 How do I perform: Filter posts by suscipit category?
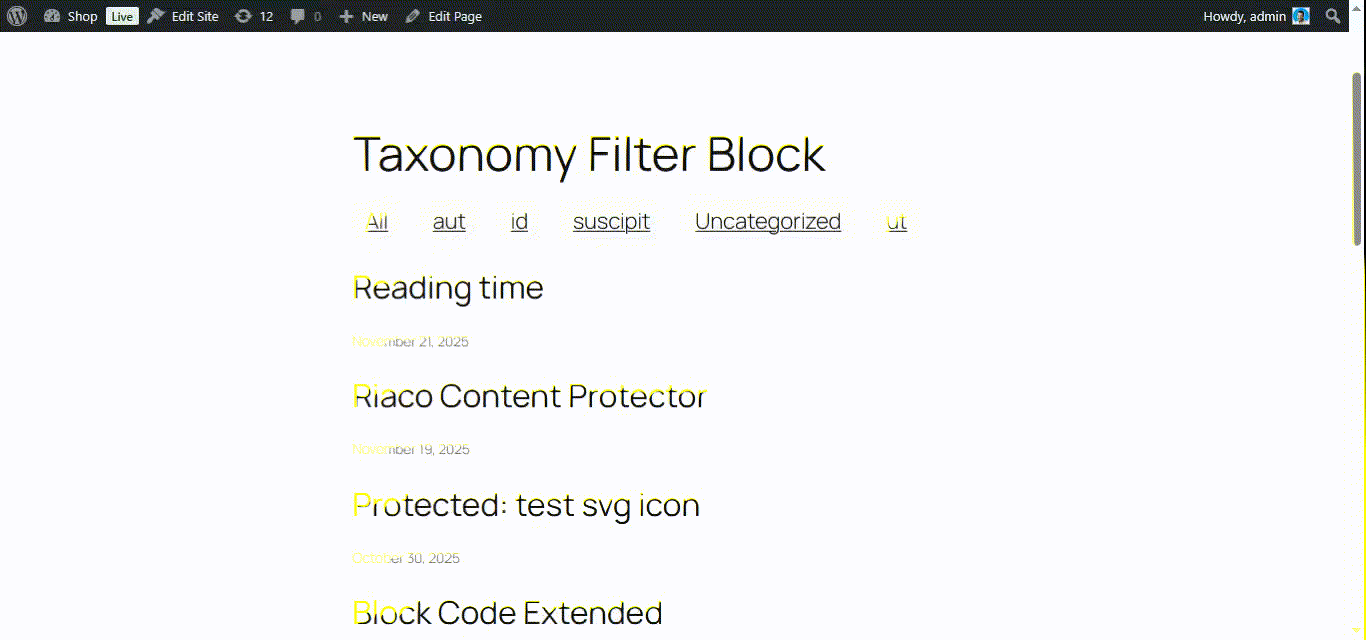(611, 221)
